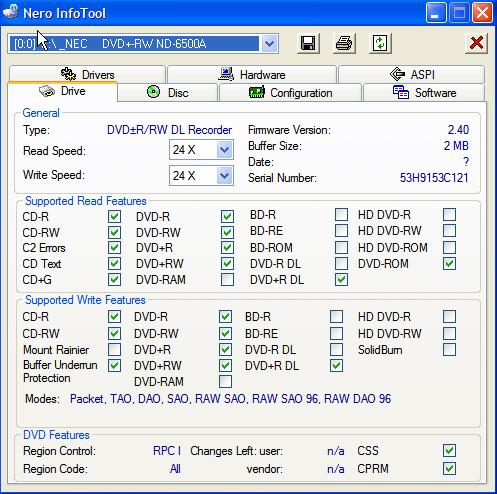The width and height of the screenshot is (497, 494).
Task: Toggle BD-ROM read checkbox
Action: click(x=341, y=248)
